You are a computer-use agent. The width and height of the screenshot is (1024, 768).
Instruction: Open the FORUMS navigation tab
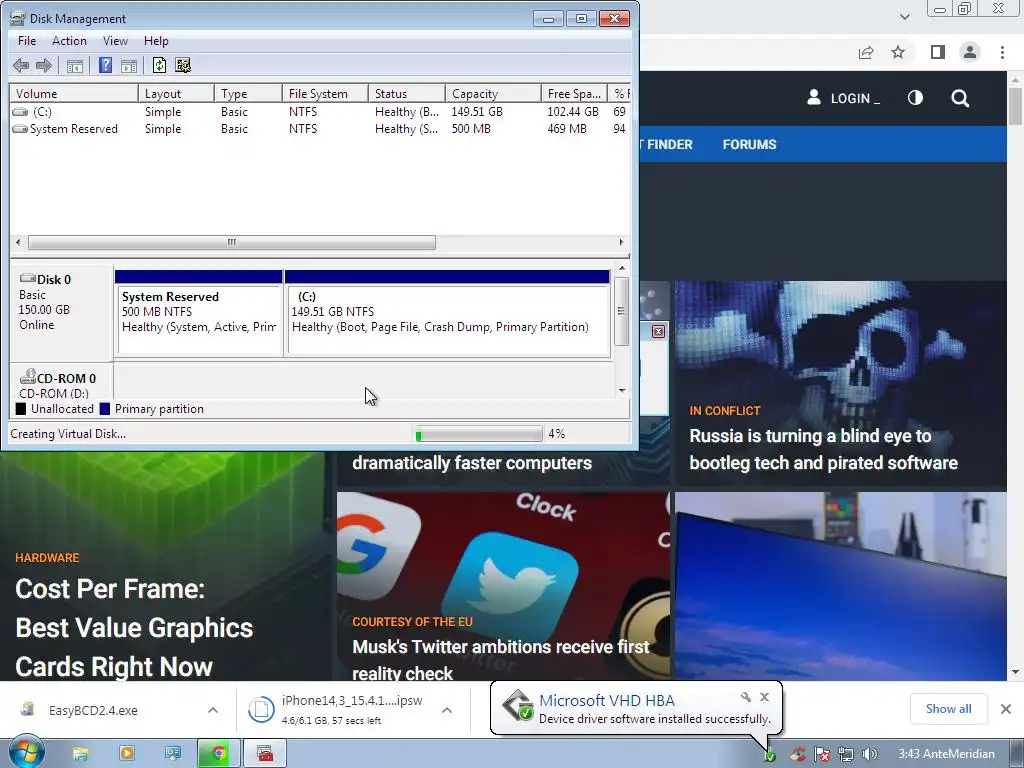tap(749, 144)
